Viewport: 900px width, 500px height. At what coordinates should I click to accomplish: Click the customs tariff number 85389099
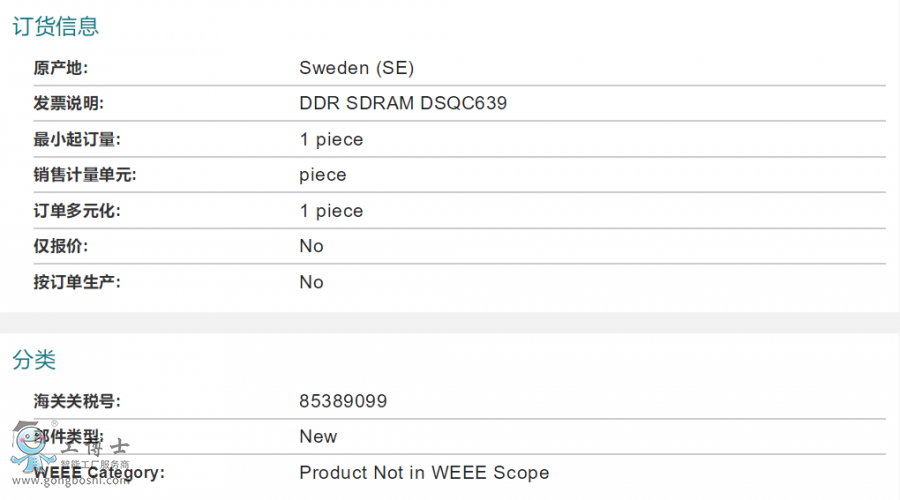click(x=343, y=401)
